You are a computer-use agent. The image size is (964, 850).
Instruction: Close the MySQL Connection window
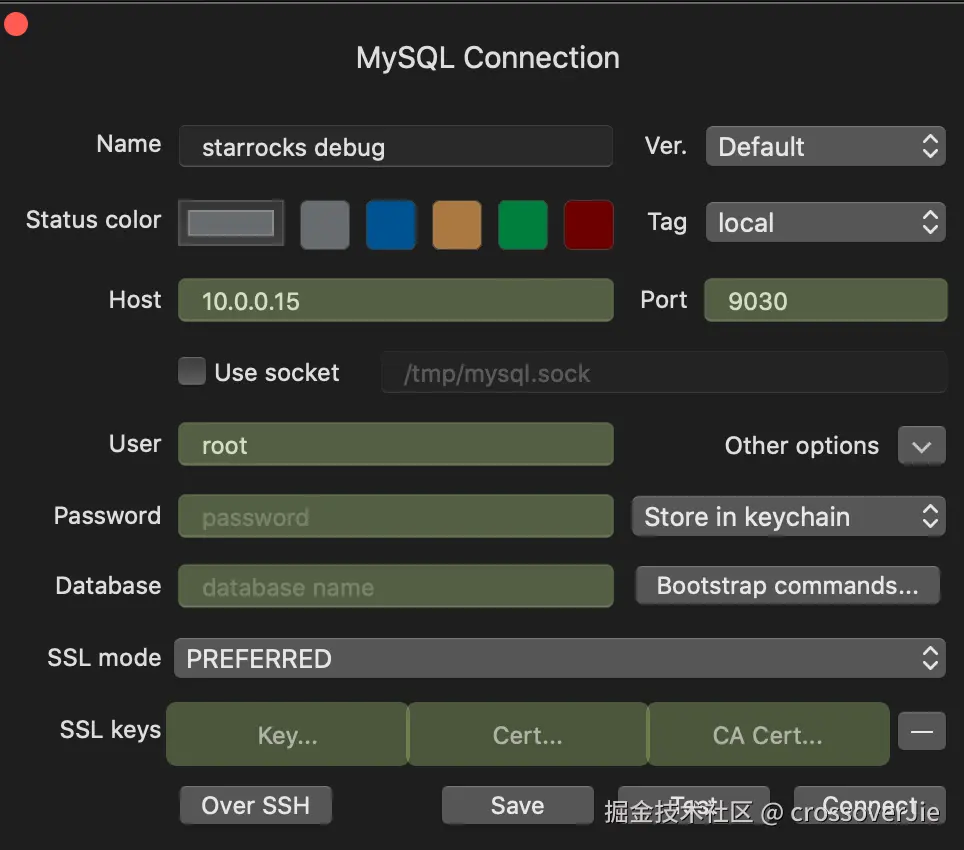[15, 23]
